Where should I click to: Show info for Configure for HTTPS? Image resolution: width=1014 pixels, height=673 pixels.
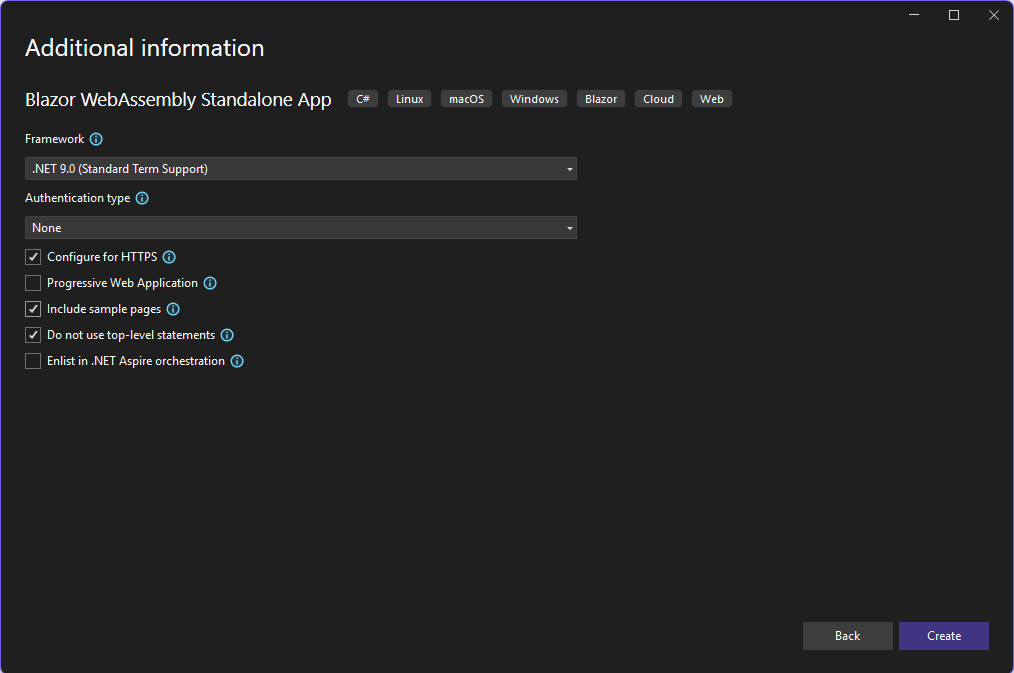[x=169, y=257]
